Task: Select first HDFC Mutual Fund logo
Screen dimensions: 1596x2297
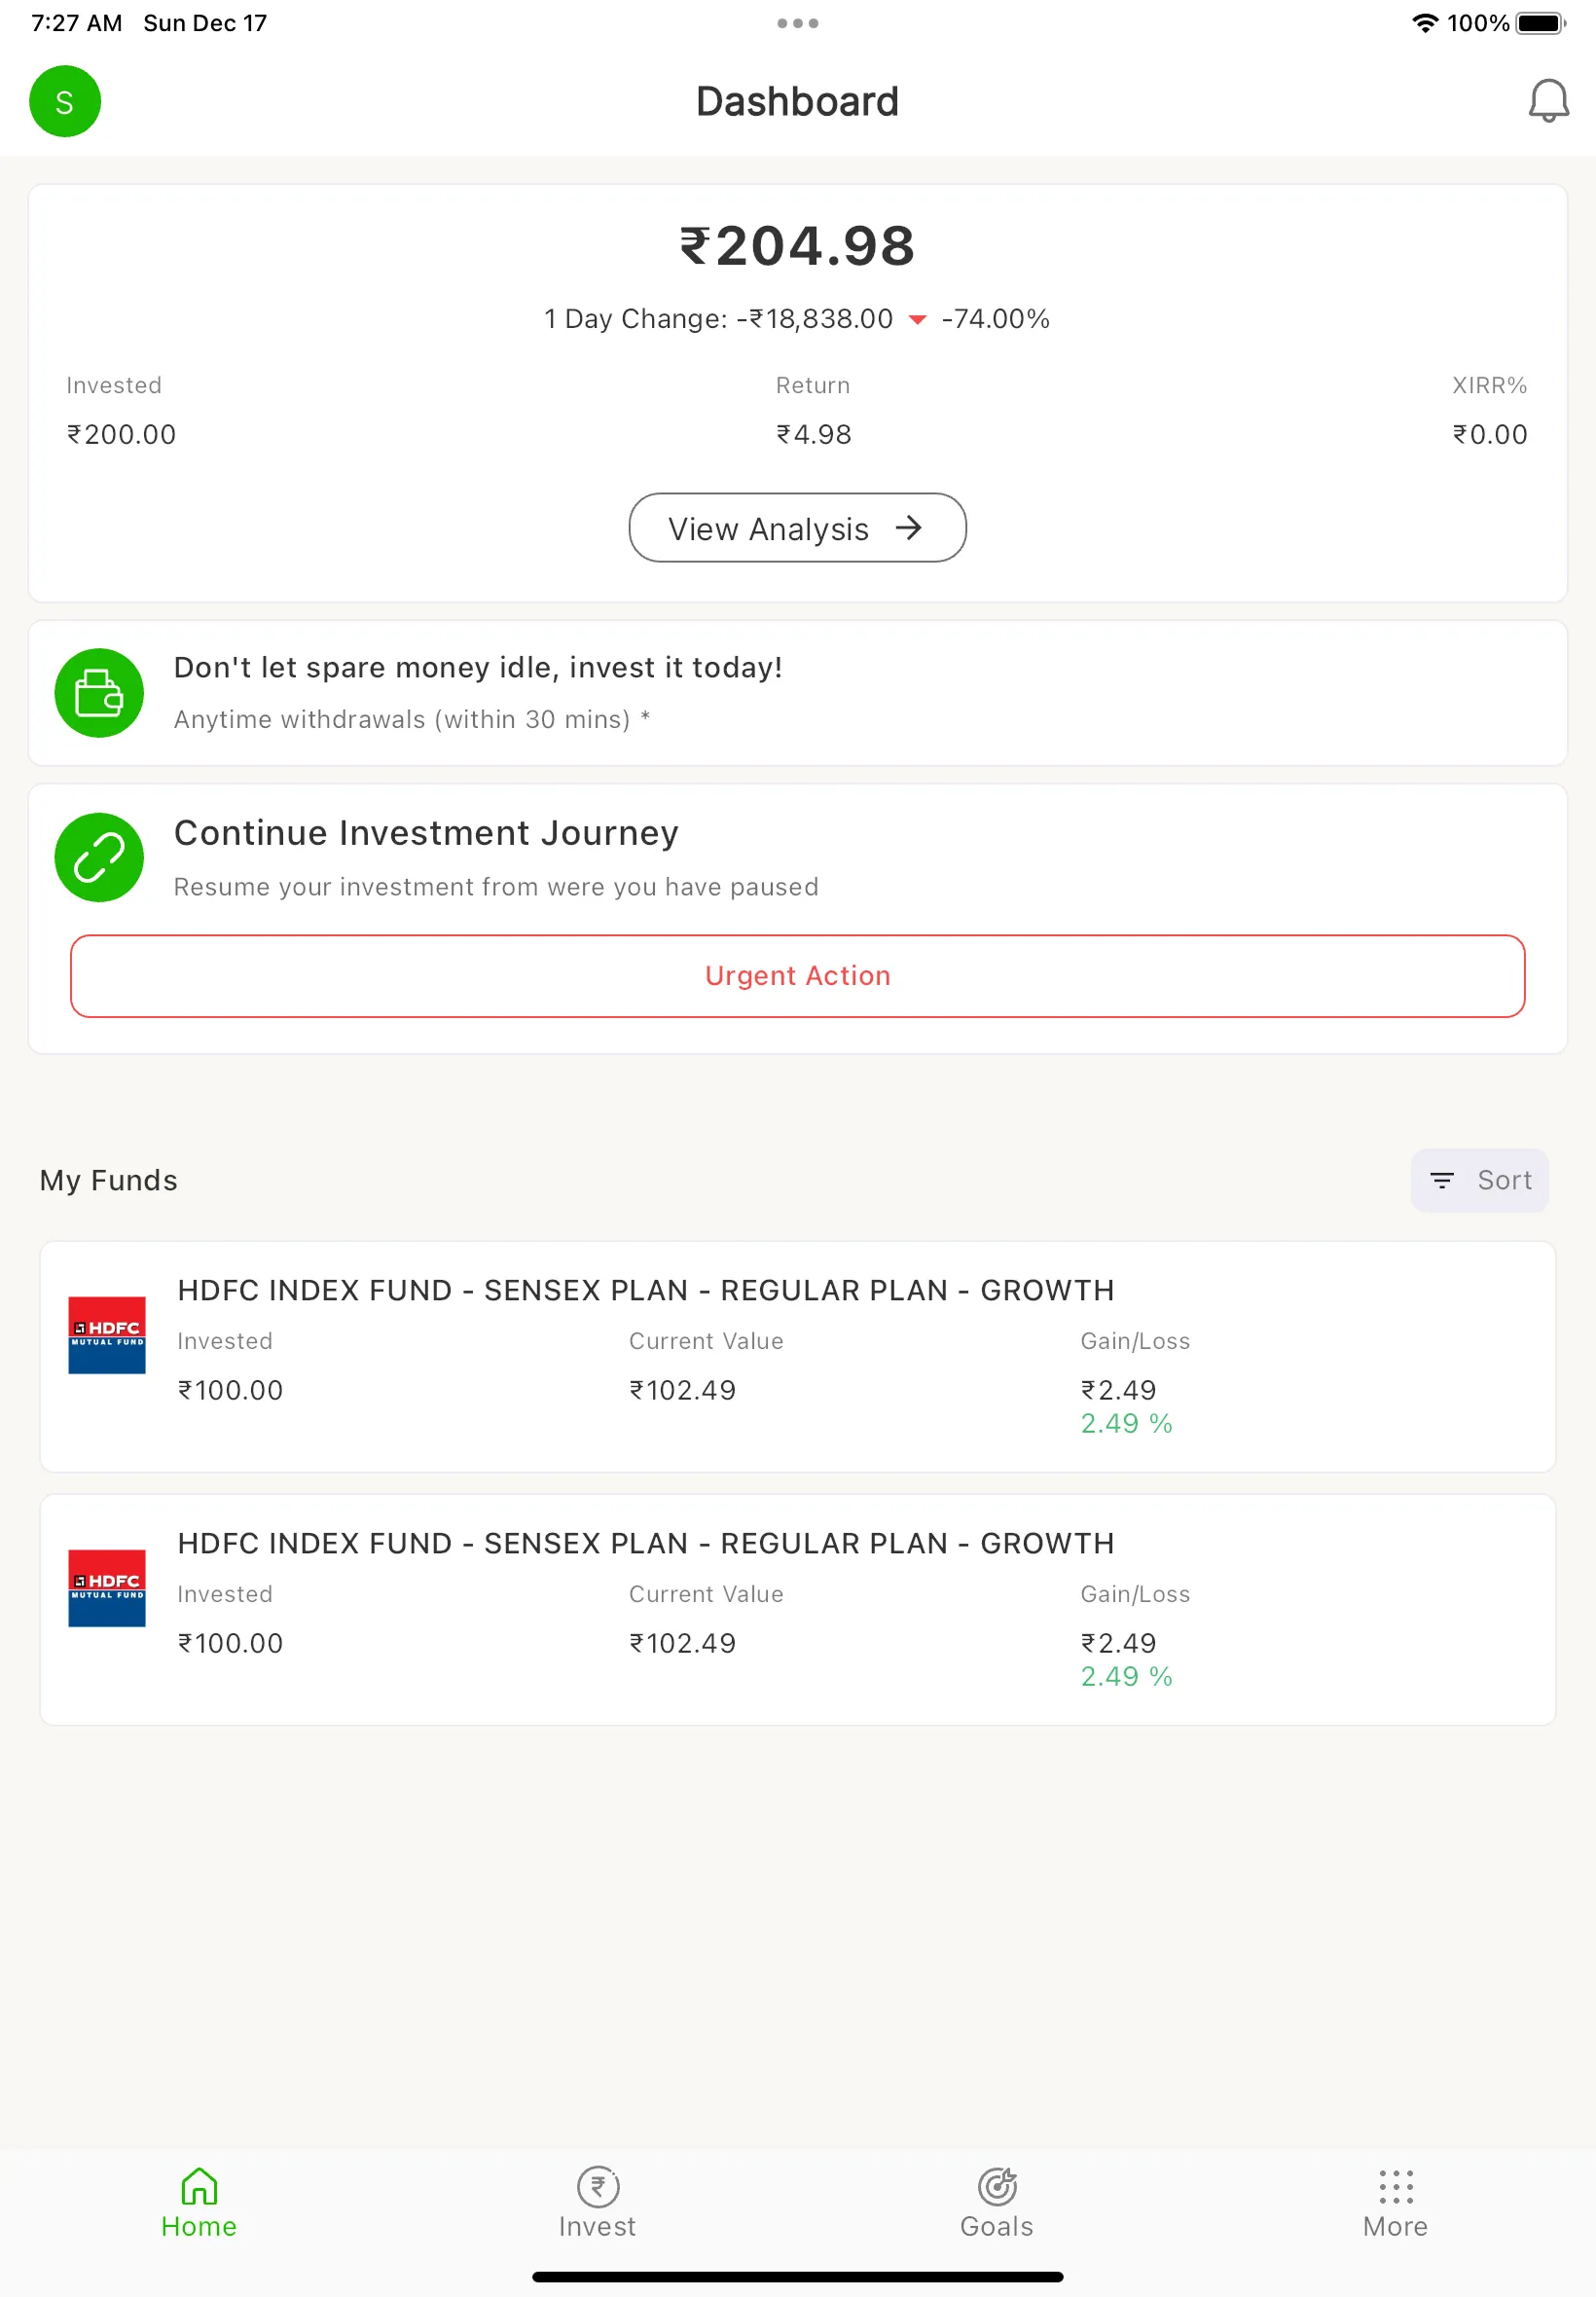Action: tap(107, 1335)
